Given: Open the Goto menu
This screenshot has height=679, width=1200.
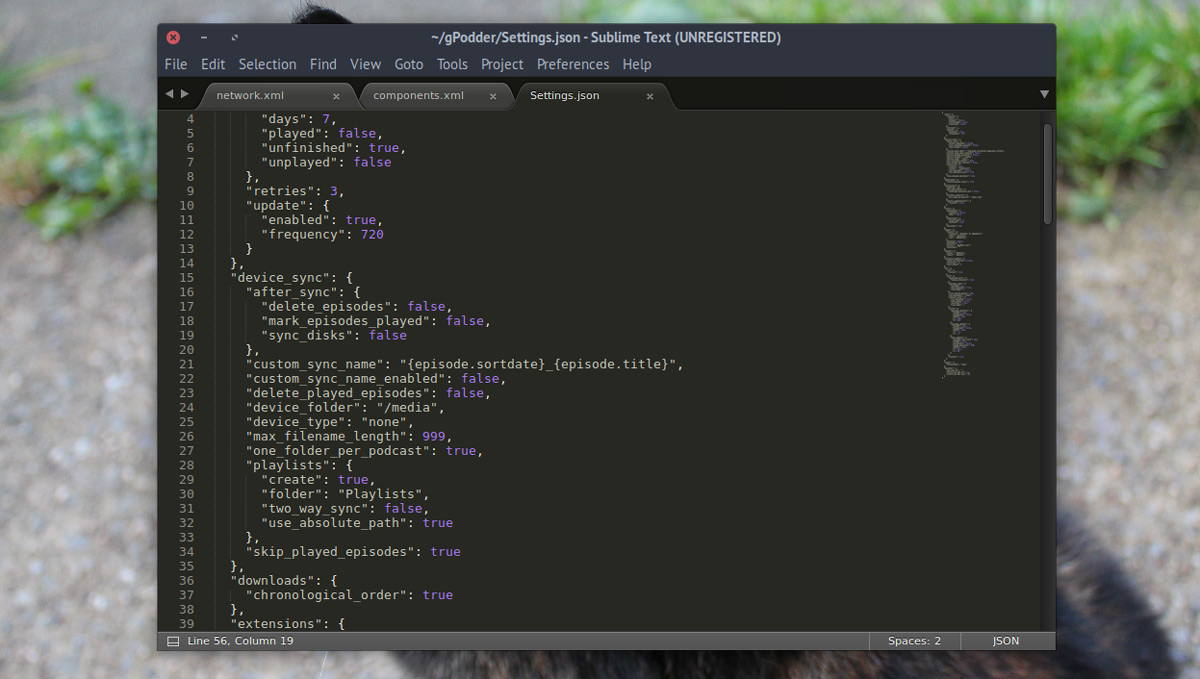Looking at the screenshot, I should point(408,64).
